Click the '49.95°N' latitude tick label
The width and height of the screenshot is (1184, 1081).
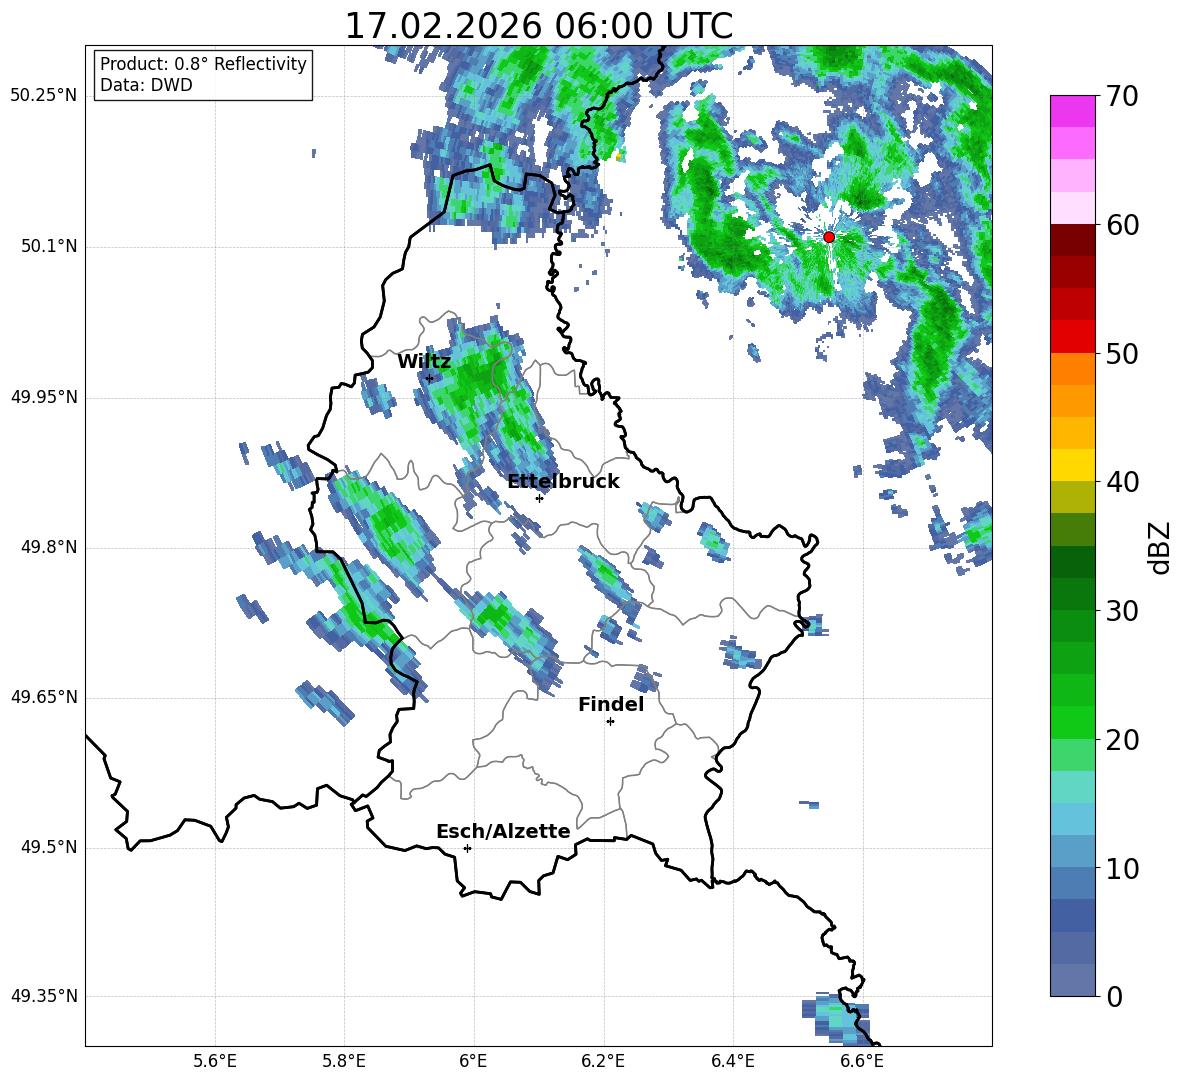point(44,397)
